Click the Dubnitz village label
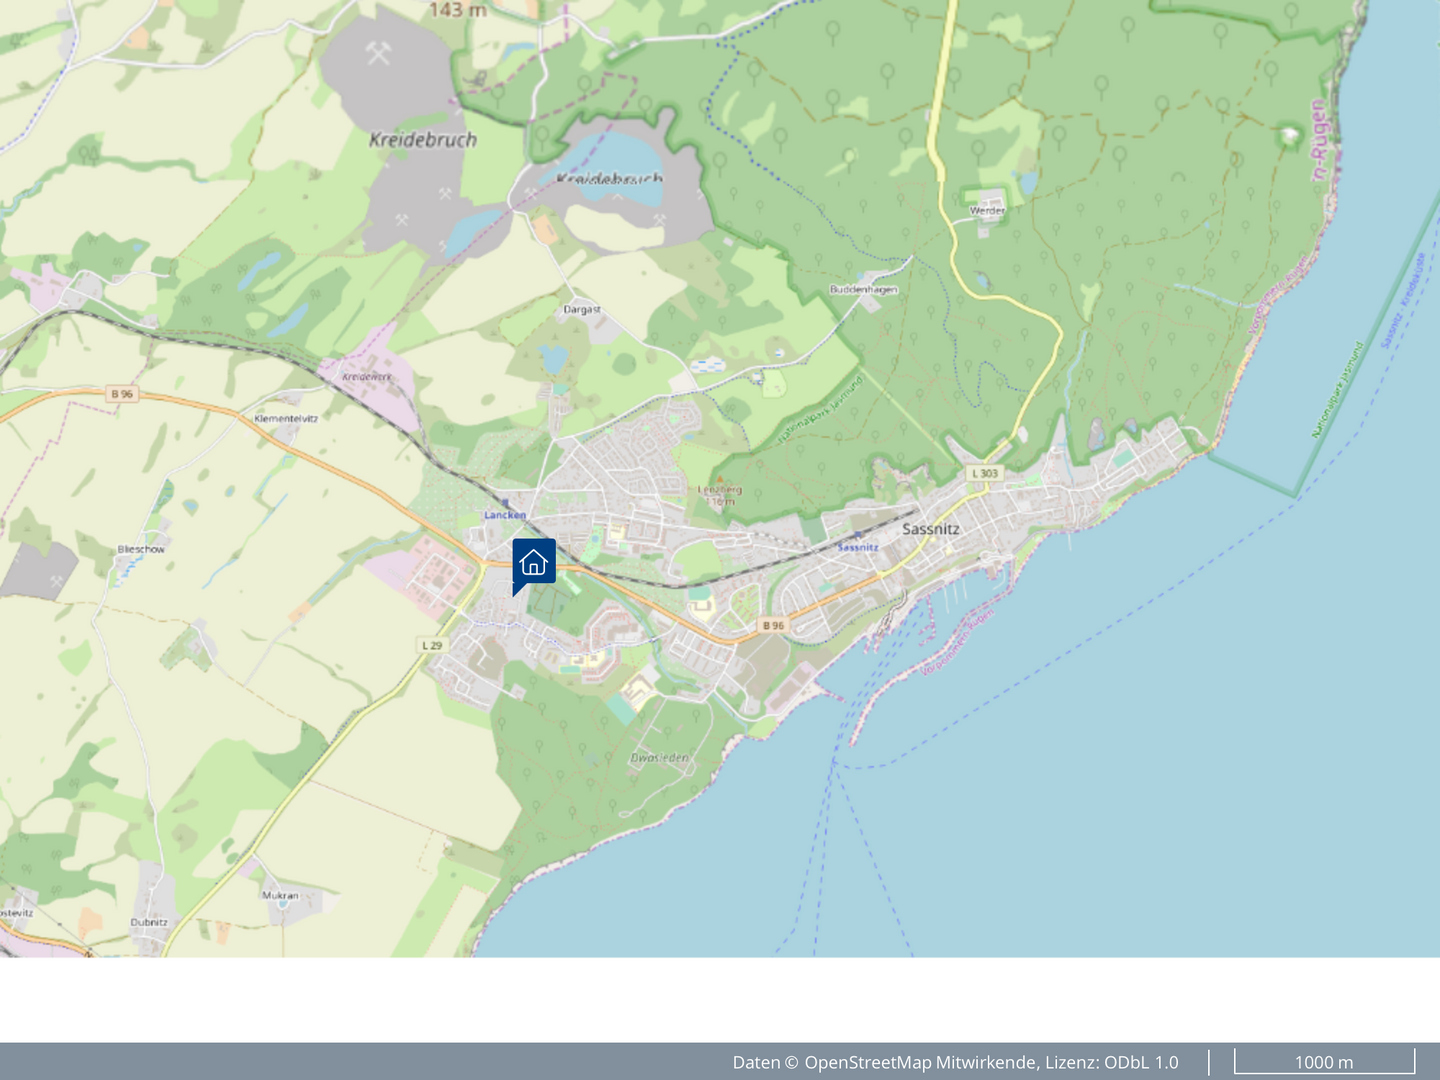The width and height of the screenshot is (1440, 1080). pos(149,922)
